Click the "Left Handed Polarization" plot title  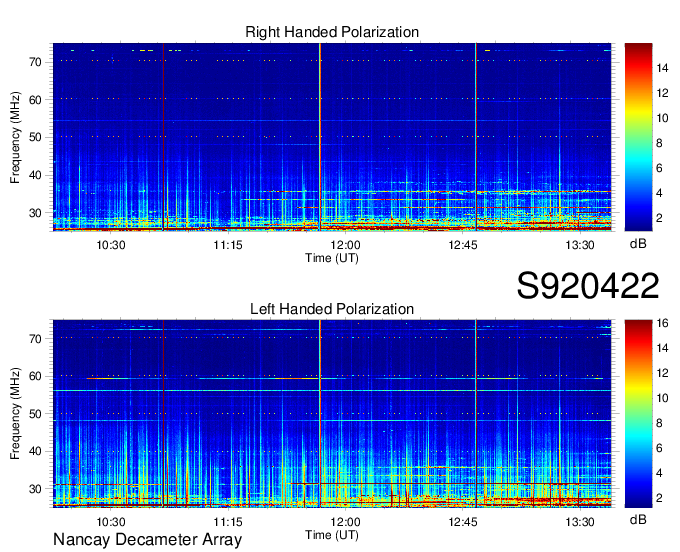(332, 309)
